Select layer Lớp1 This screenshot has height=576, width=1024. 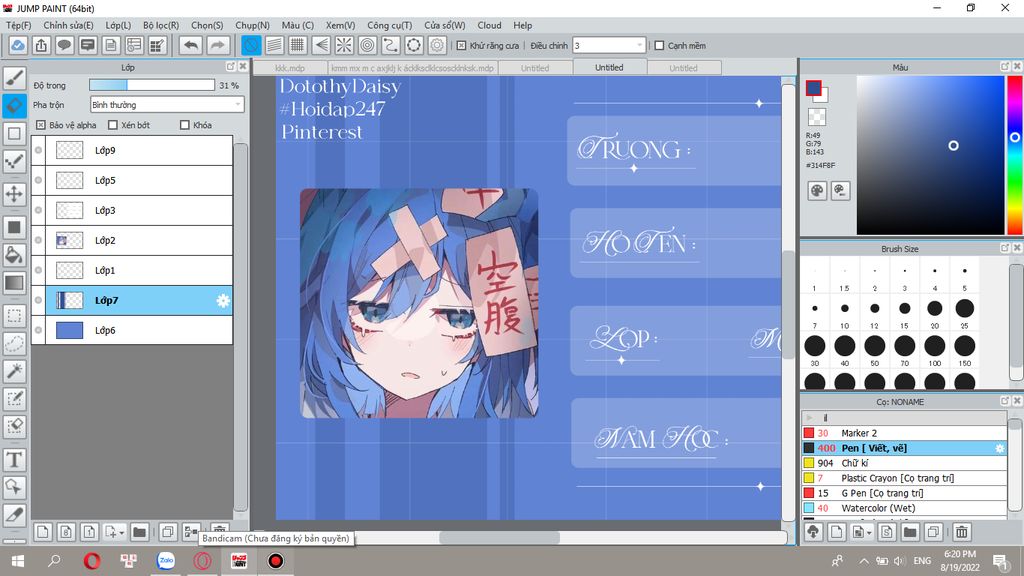coord(133,270)
